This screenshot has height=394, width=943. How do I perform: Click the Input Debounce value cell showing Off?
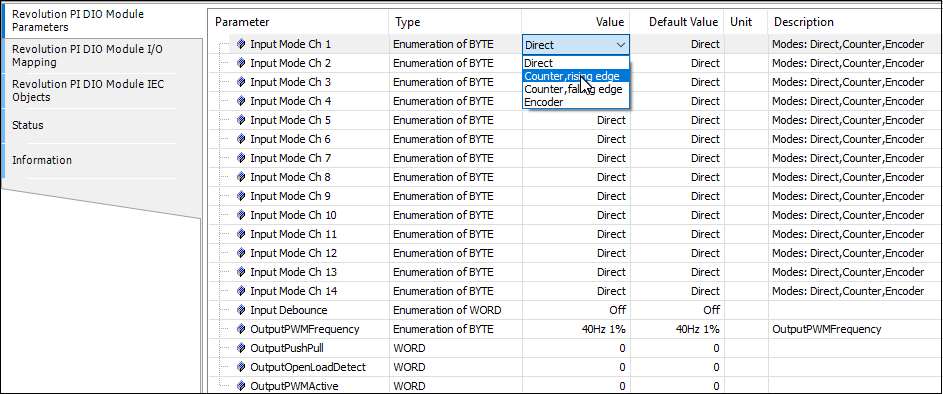576,310
